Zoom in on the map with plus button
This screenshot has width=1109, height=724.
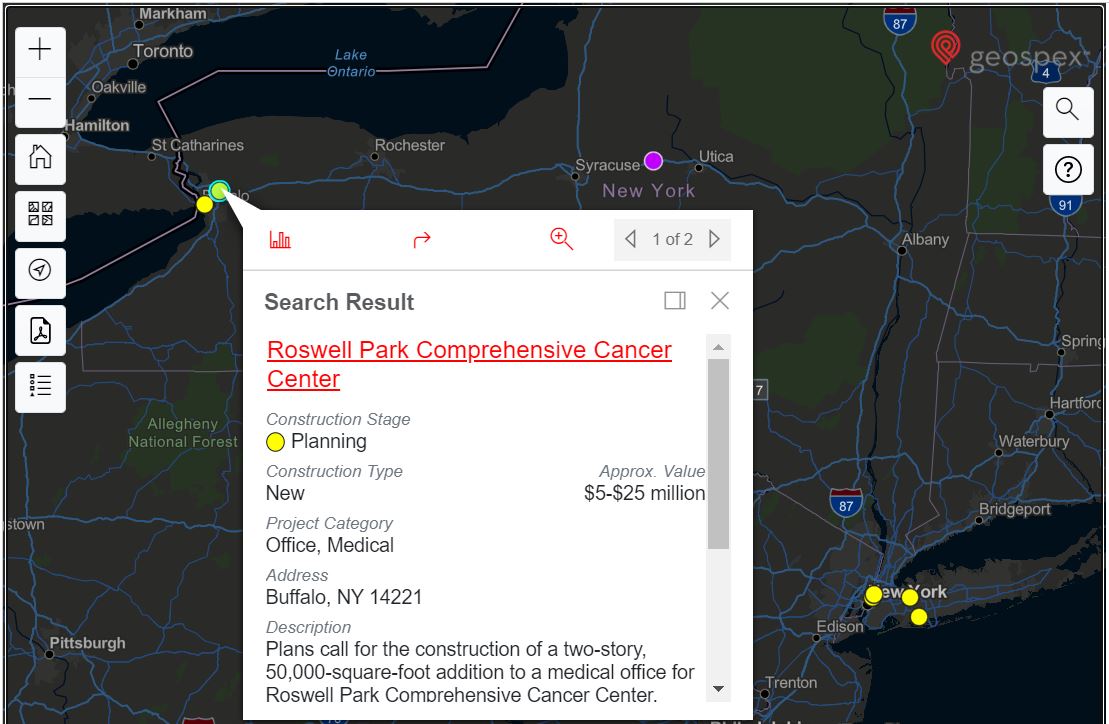click(x=40, y=49)
